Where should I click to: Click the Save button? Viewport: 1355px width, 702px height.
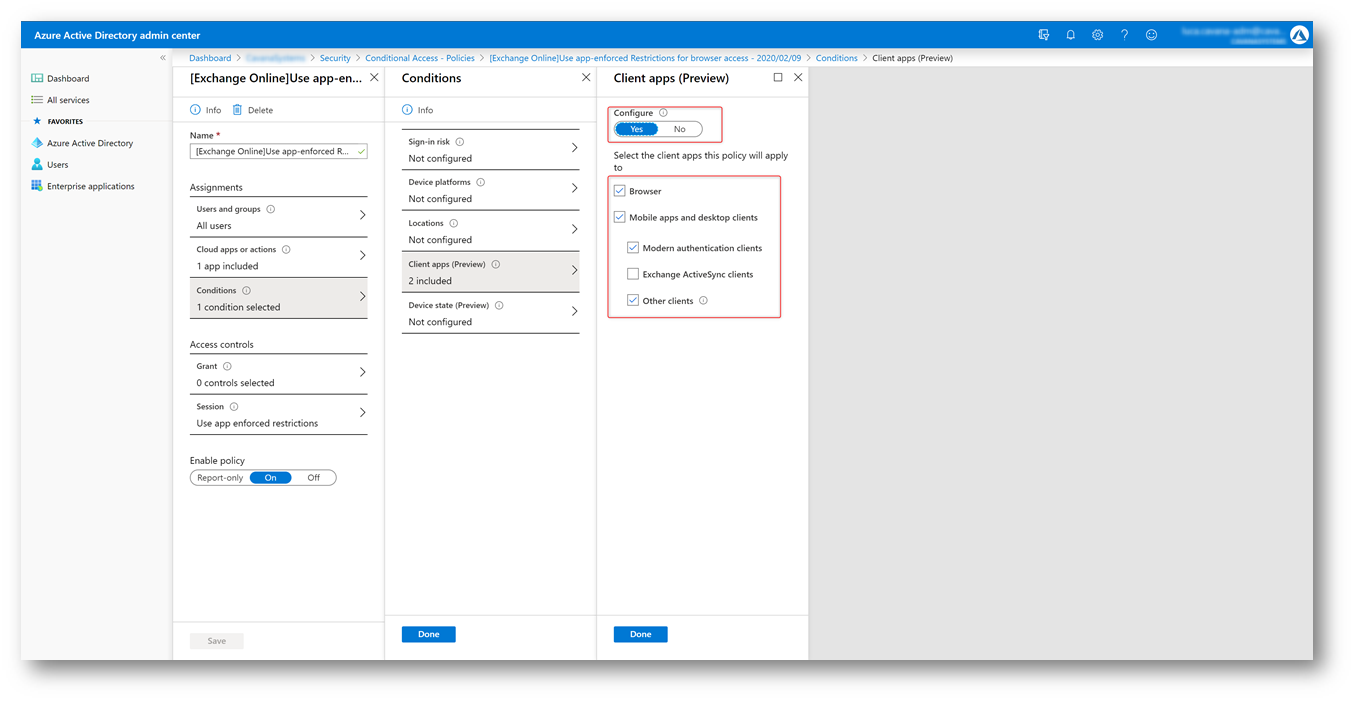[217, 641]
